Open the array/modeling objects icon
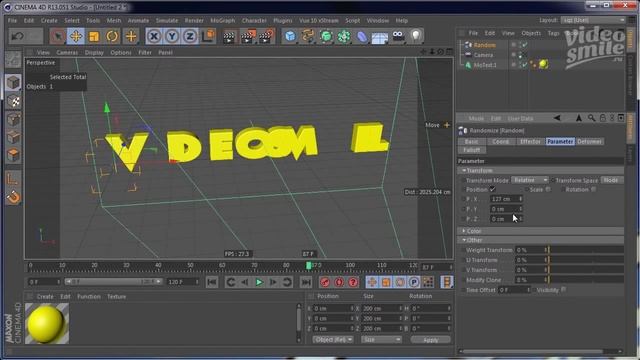The height and width of the screenshot is (360, 640). (344, 36)
